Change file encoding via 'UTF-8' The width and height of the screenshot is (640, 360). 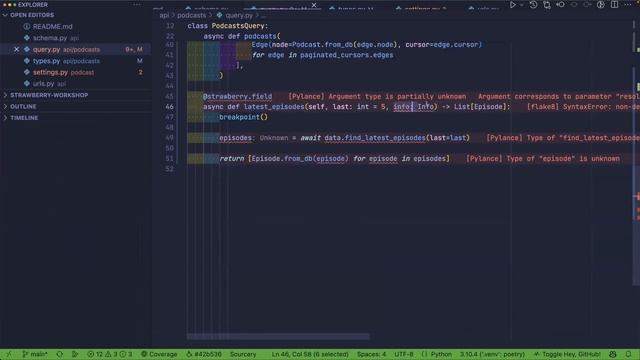pos(404,354)
